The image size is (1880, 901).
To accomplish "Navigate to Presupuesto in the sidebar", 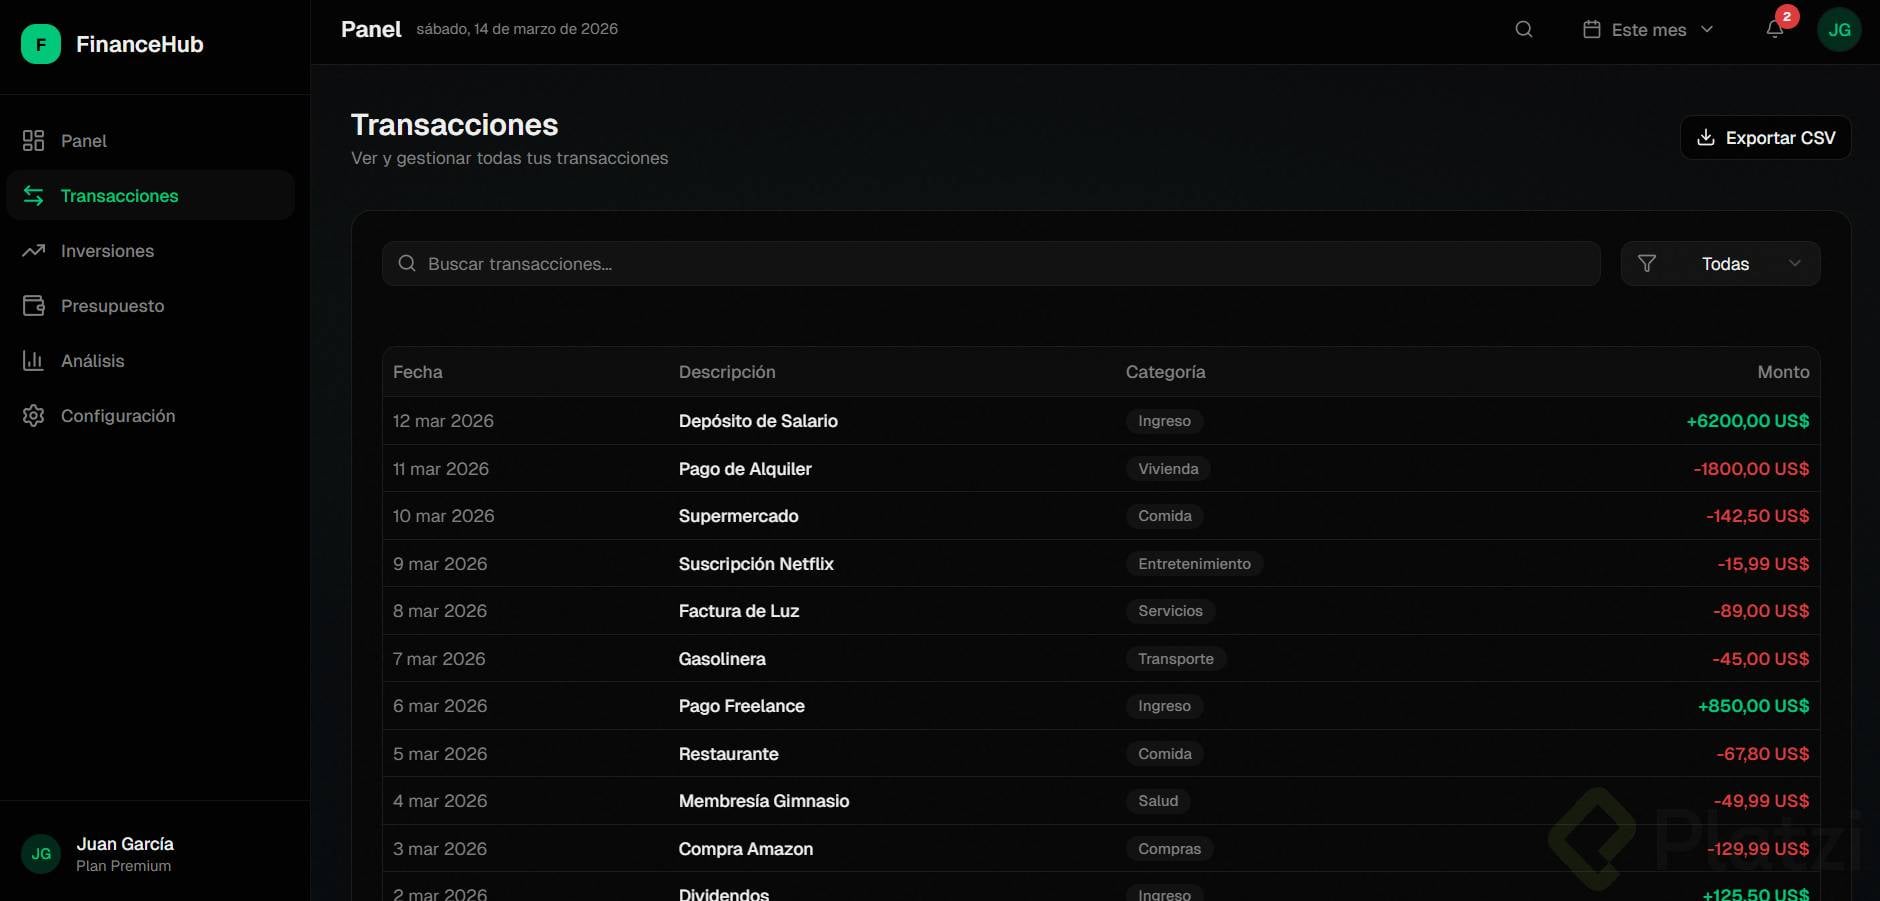I will (151, 306).
